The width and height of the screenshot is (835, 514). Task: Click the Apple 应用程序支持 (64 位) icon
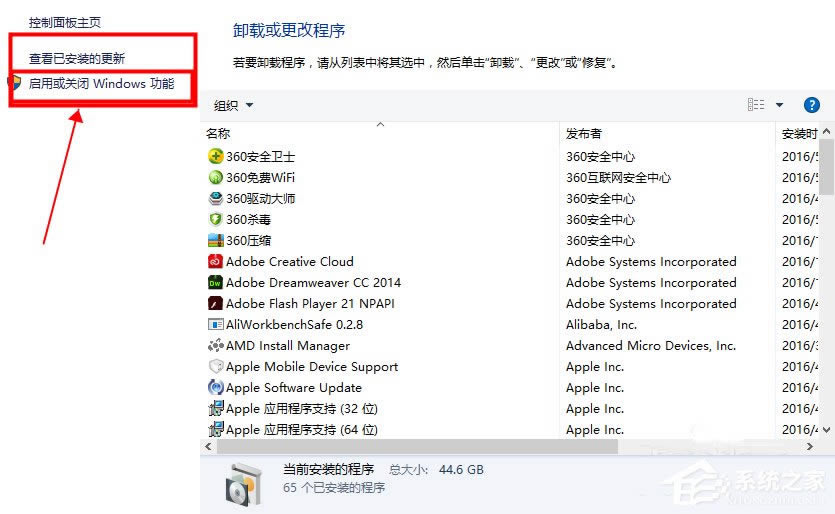click(215, 429)
